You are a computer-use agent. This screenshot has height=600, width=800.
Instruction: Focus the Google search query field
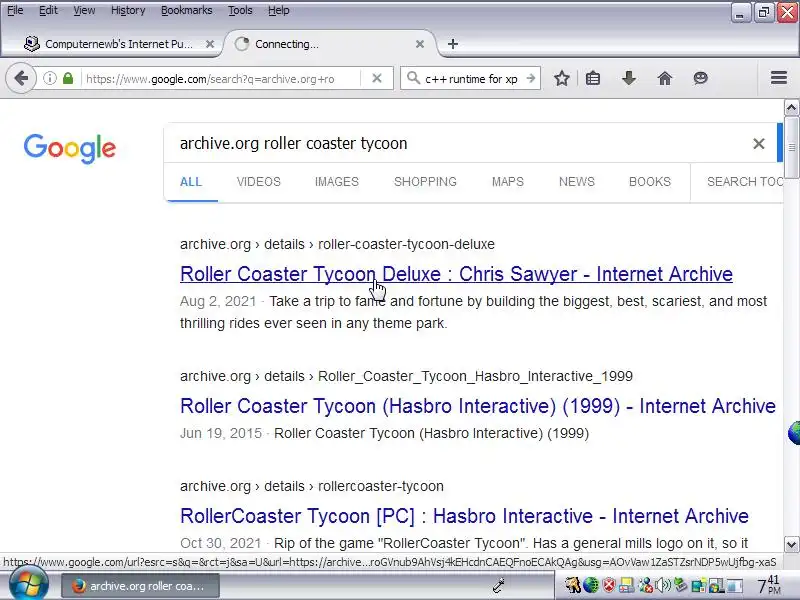pos(459,144)
